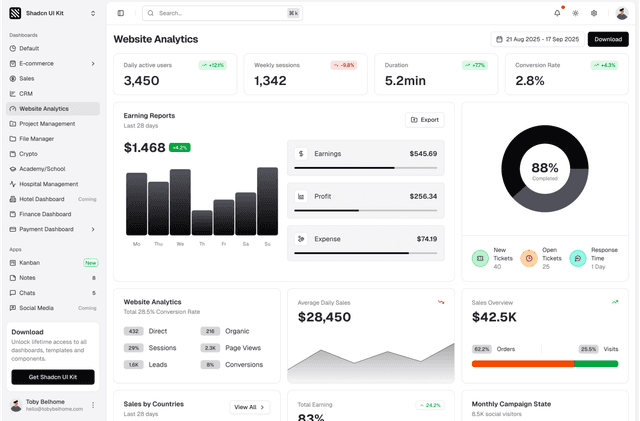Click the +12.1% badge on Daily active users
Image resolution: width=640 pixels, height=421 pixels.
(213, 65)
